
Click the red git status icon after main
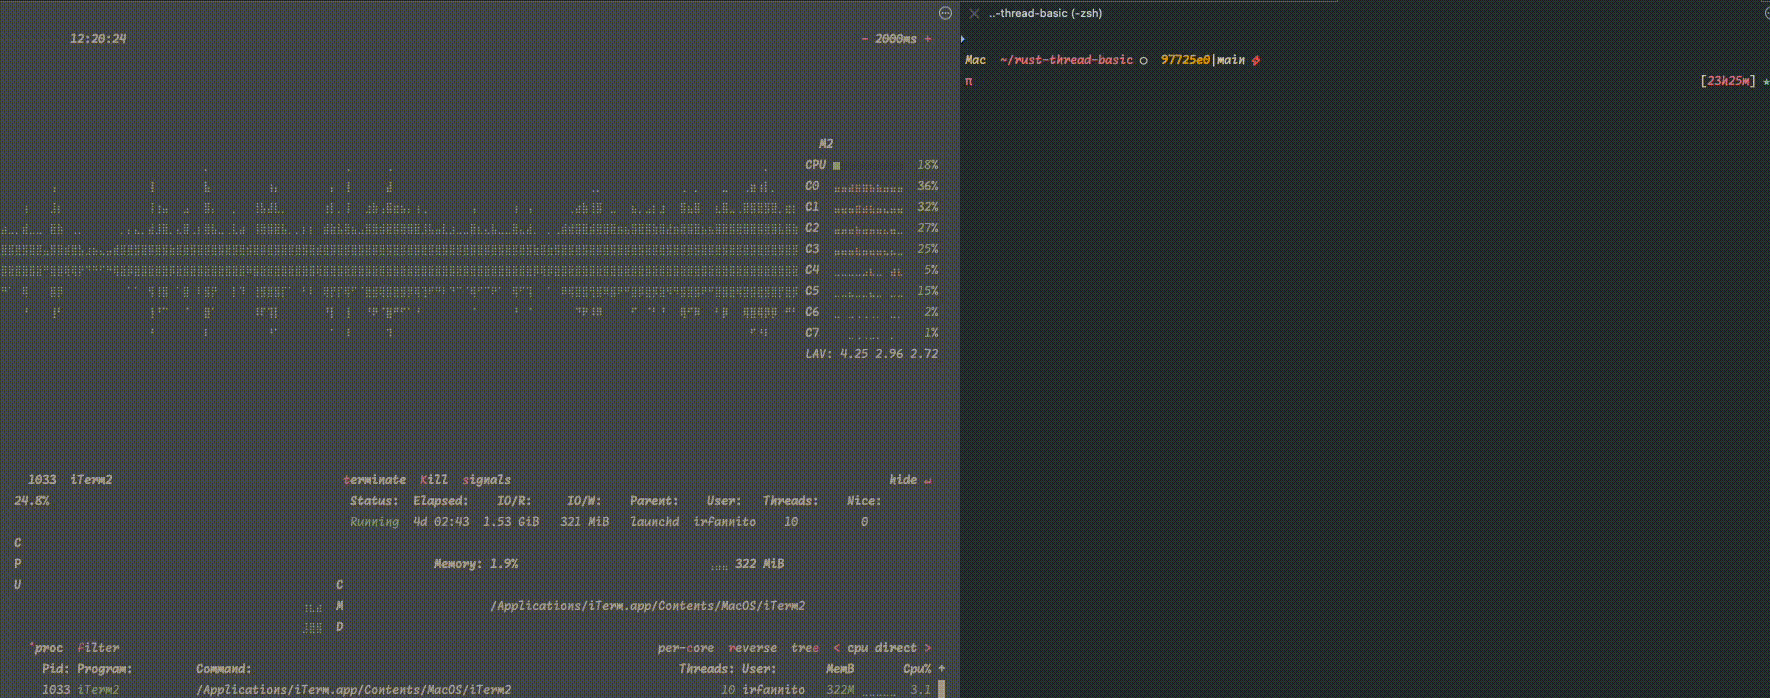[x=1256, y=60]
